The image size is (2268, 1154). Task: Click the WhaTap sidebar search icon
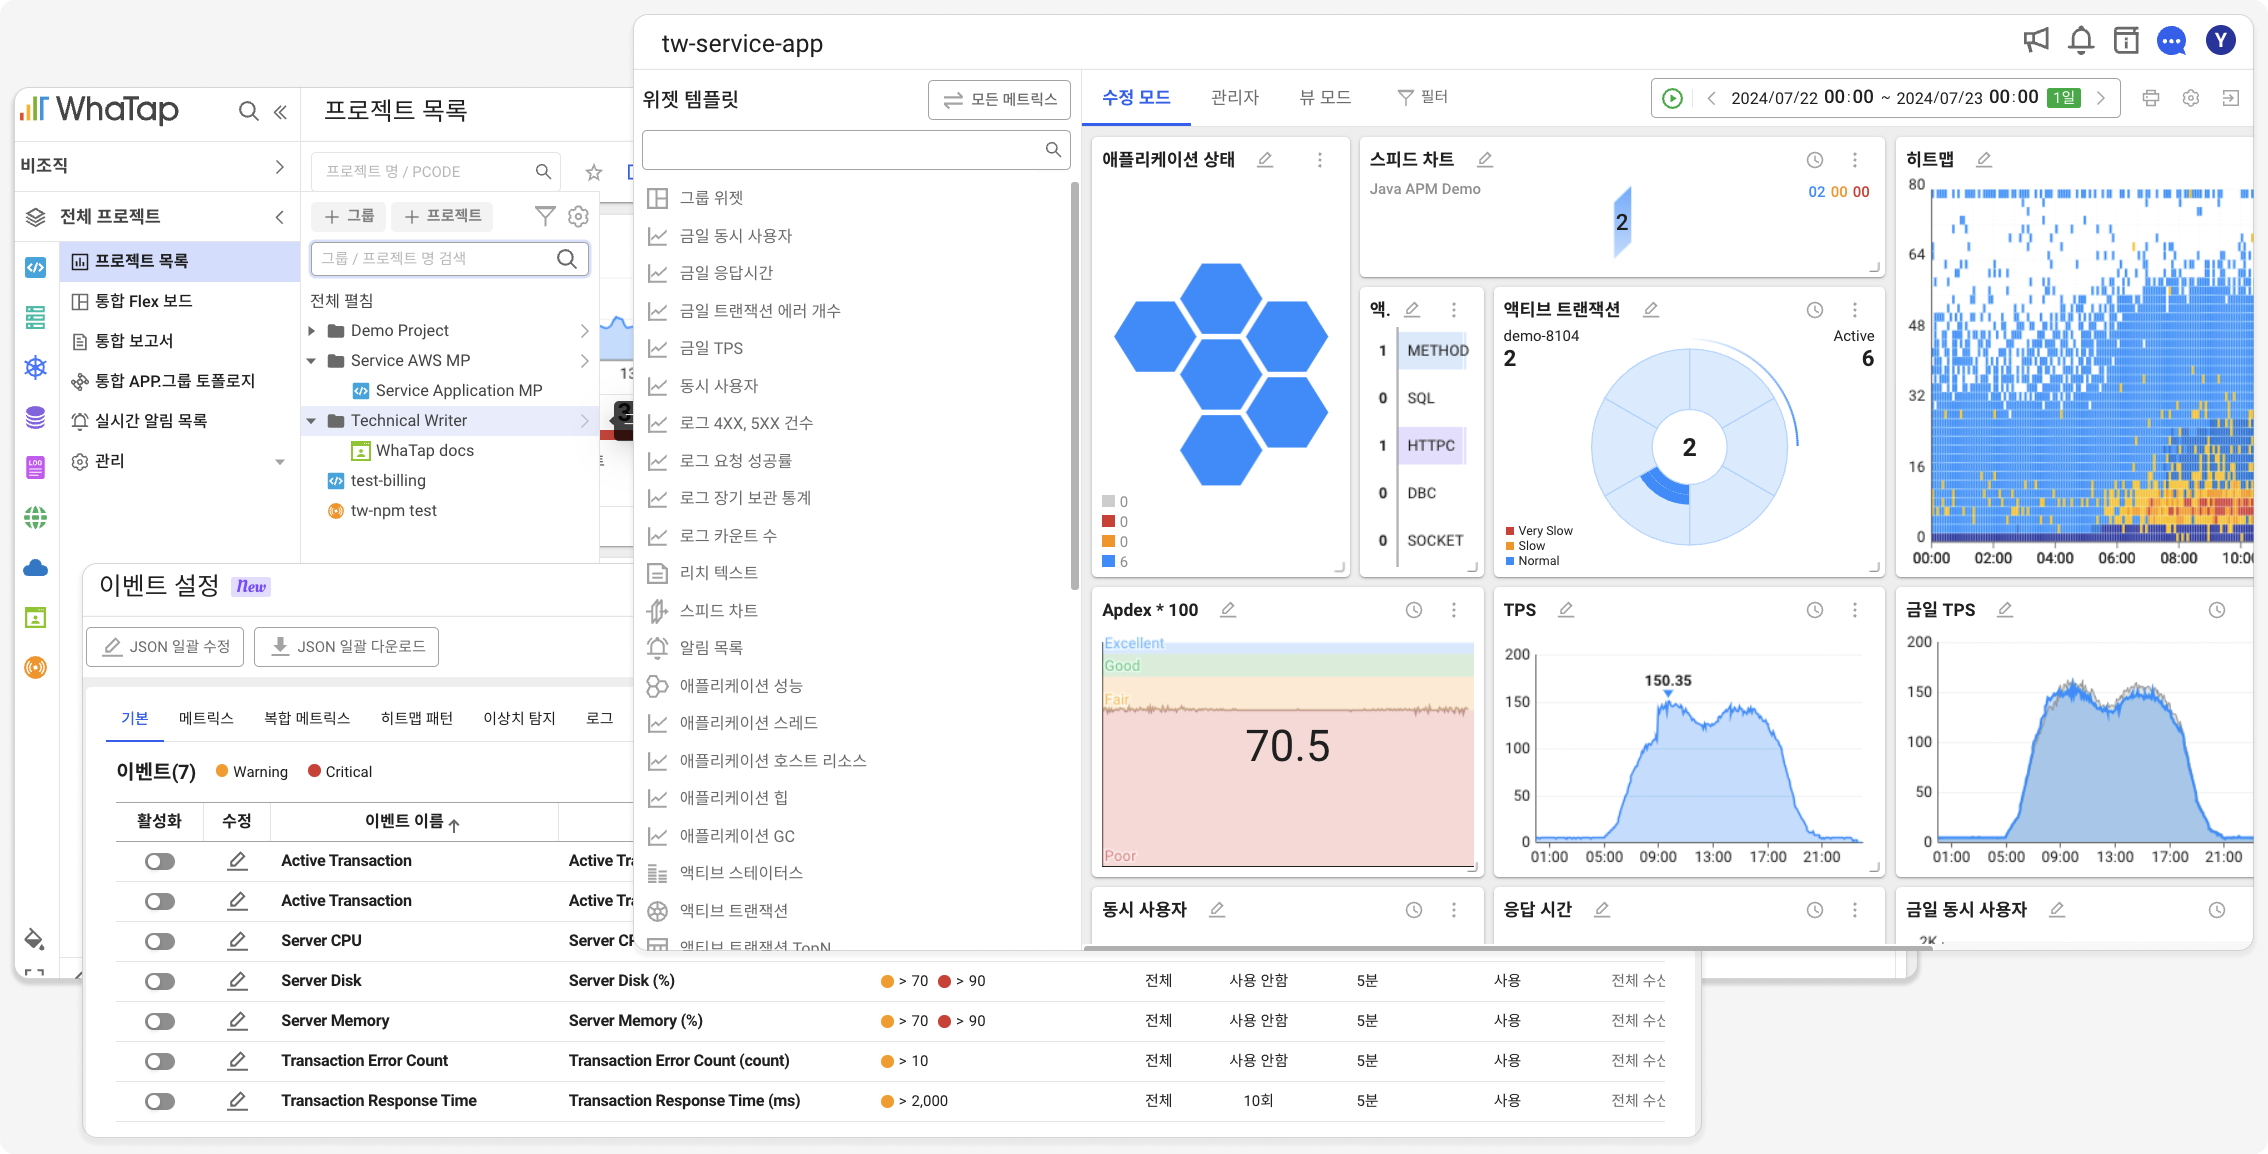point(248,111)
